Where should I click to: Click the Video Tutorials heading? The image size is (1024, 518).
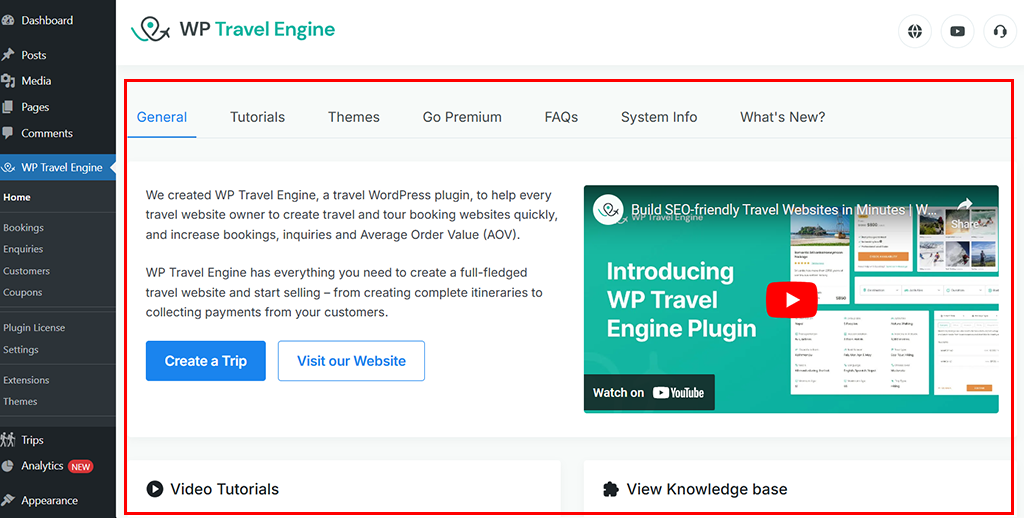point(225,489)
